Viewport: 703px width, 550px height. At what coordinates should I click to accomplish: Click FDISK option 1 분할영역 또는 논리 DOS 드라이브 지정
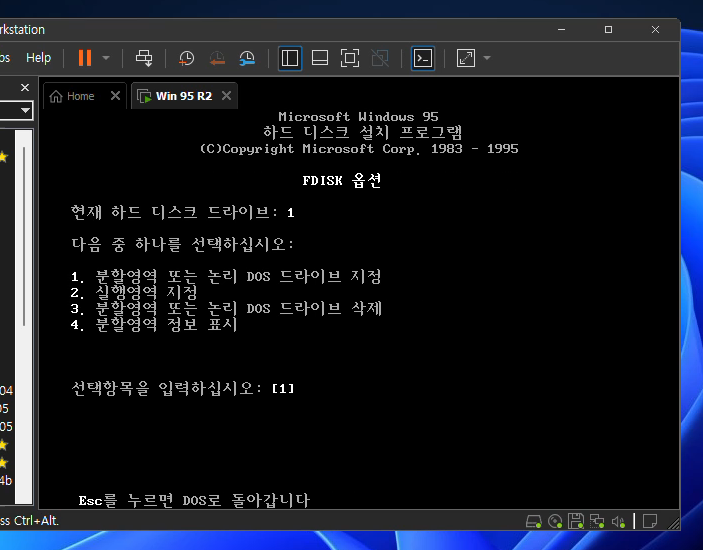[226, 276]
